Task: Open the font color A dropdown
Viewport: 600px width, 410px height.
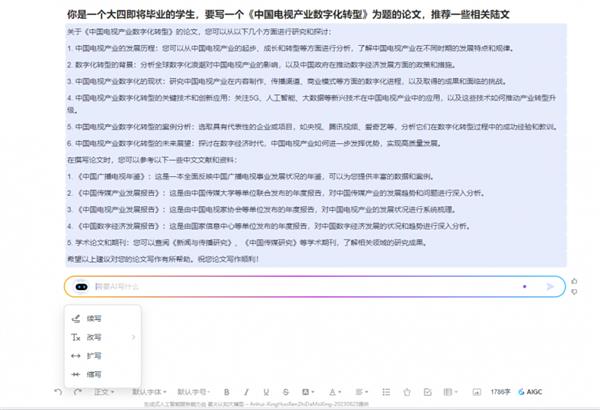Action: pyautogui.click(x=335, y=392)
